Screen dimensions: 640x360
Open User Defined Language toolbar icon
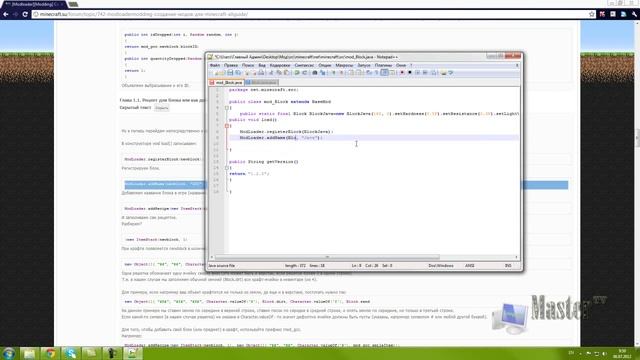(392, 73)
